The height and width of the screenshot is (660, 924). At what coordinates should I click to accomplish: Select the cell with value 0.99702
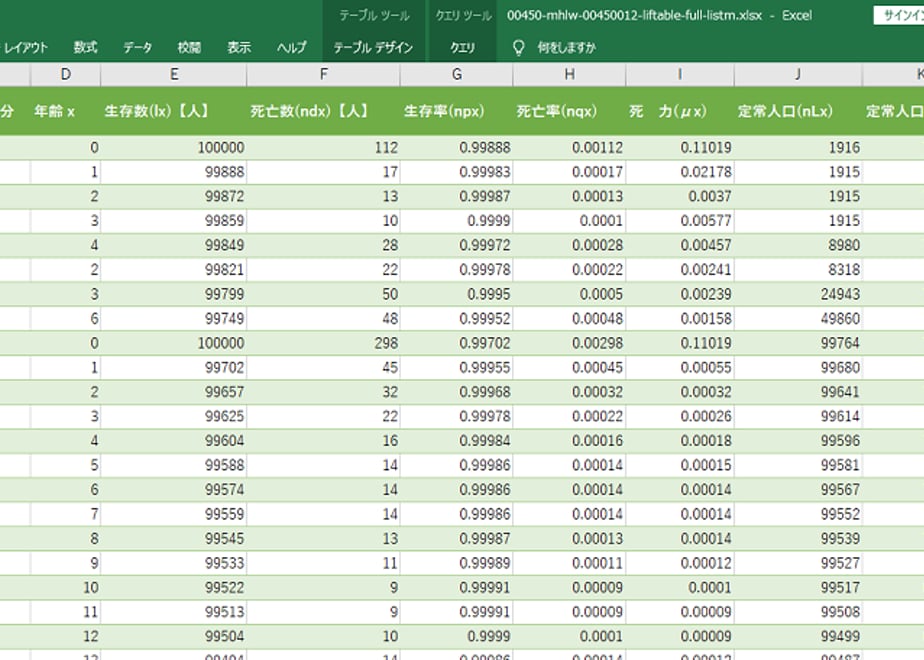457,343
